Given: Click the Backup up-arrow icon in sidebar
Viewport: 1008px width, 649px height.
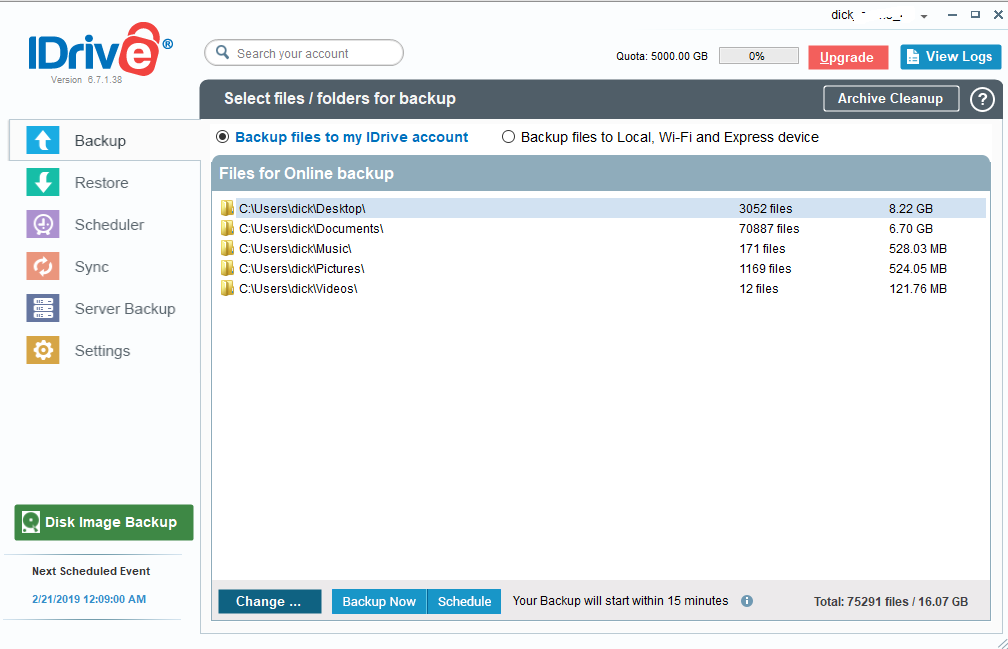Looking at the screenshot, I should (x=43, y=140).
